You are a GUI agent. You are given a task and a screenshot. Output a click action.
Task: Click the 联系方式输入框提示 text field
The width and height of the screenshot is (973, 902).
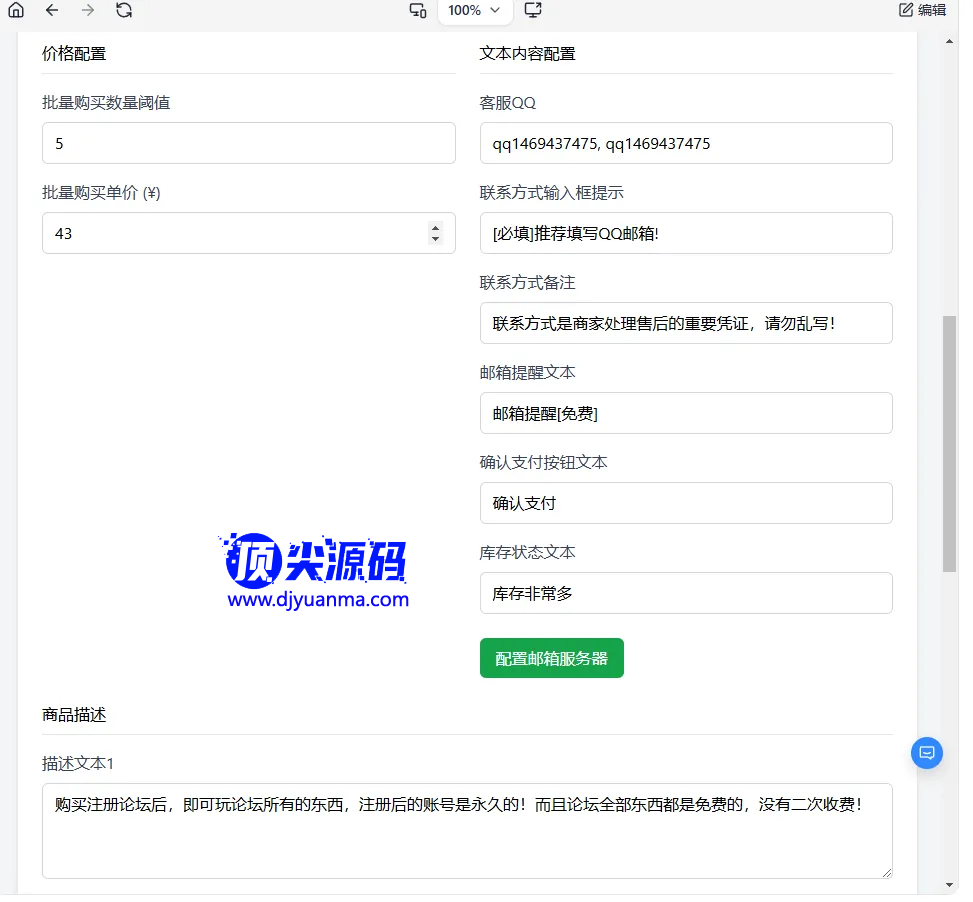coord(685,233)
